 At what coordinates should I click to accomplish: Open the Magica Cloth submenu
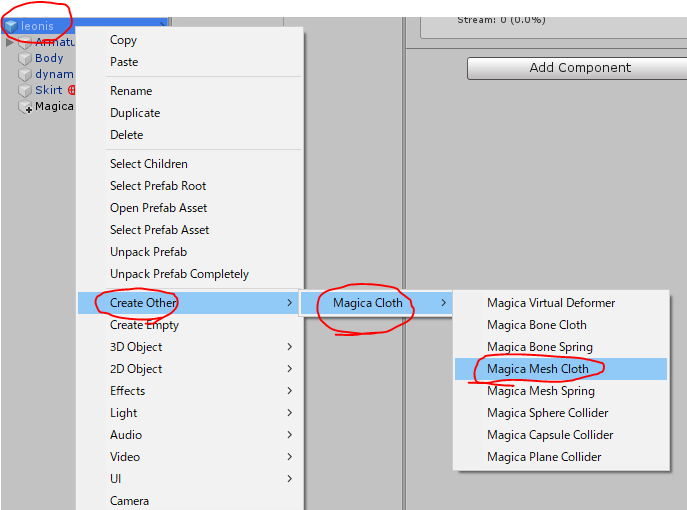(x=377, y=303)
